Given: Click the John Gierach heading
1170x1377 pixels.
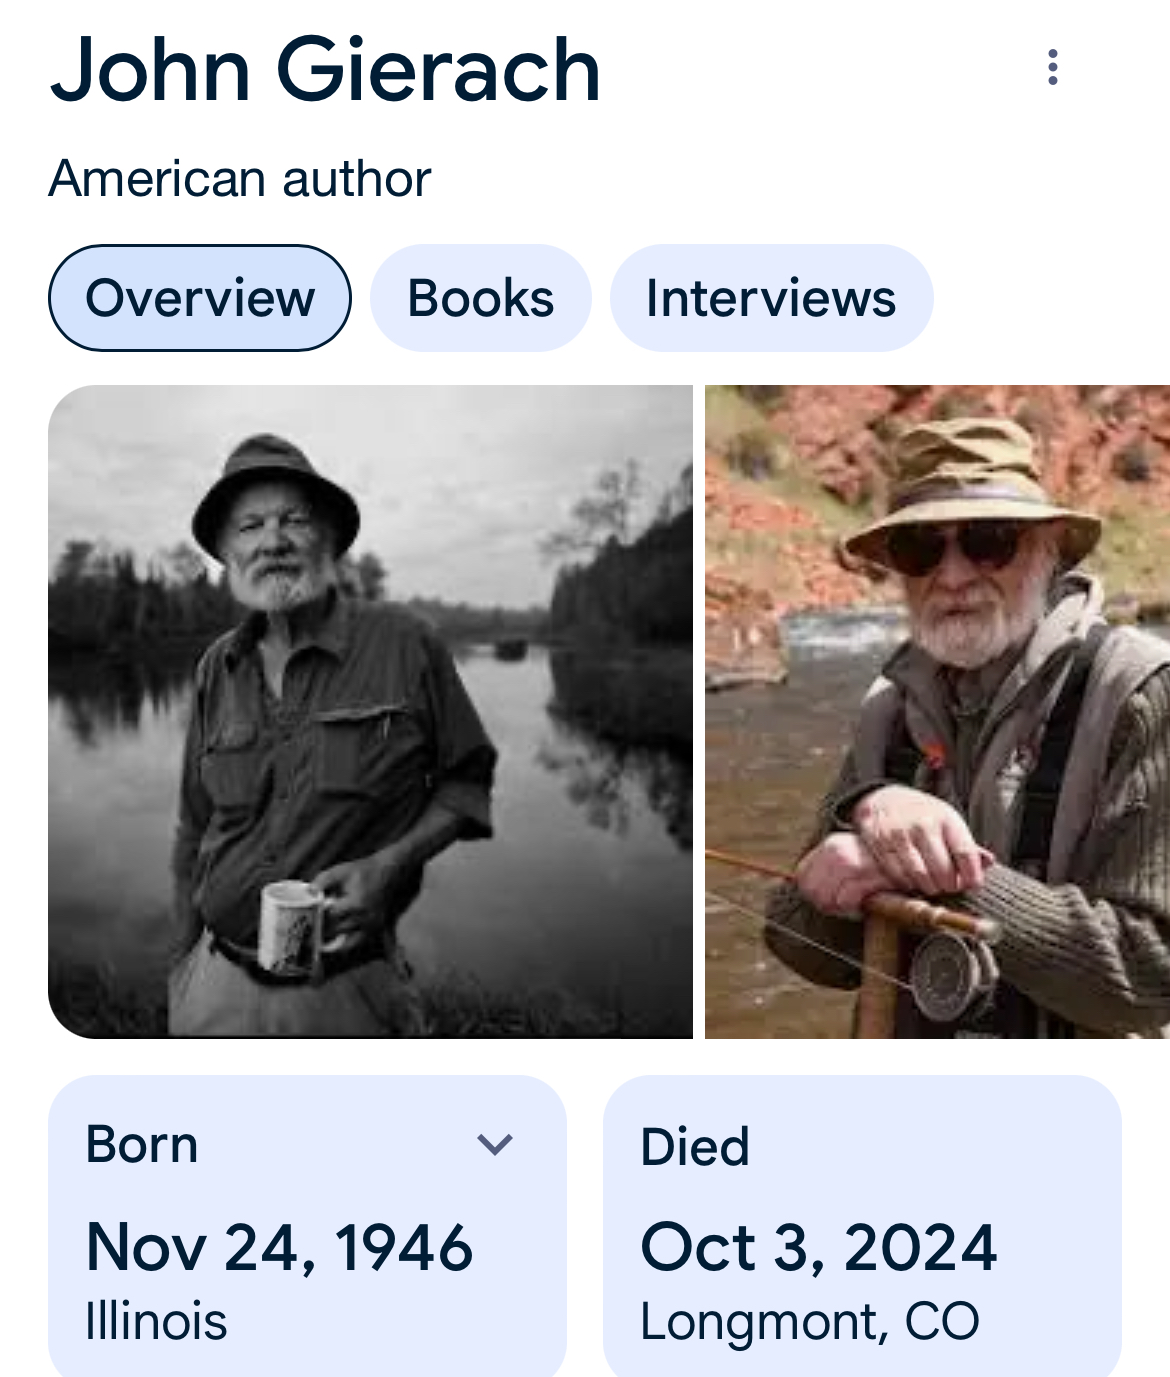Looking at the screenshot, I should (326, 70).
